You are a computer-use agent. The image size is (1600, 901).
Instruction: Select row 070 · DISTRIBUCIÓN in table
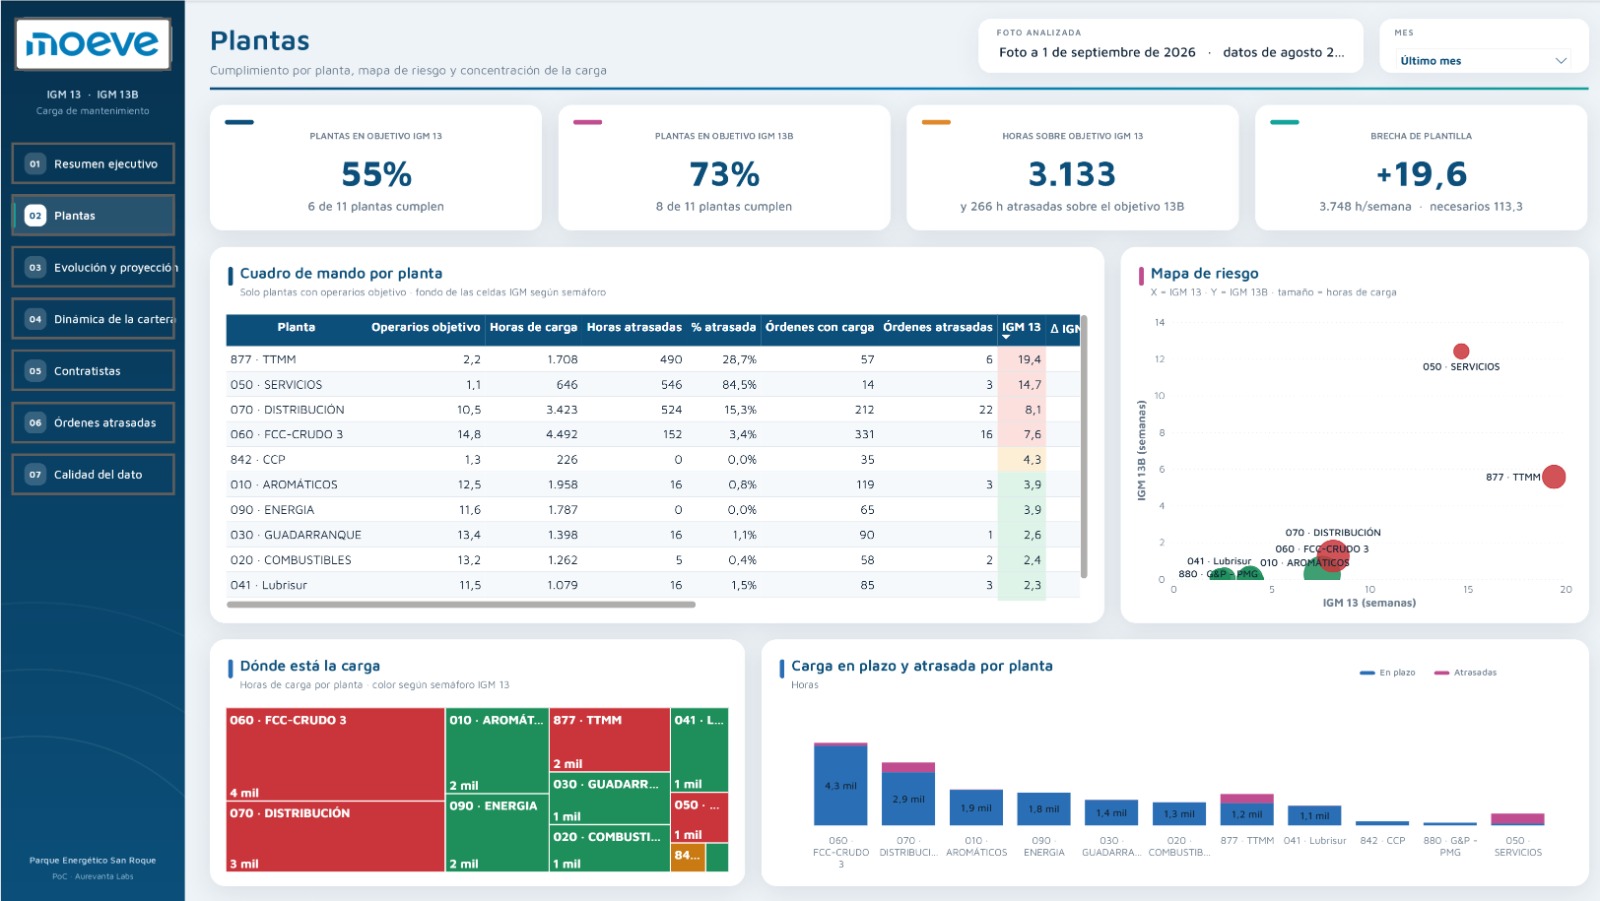tap(653, 409)
